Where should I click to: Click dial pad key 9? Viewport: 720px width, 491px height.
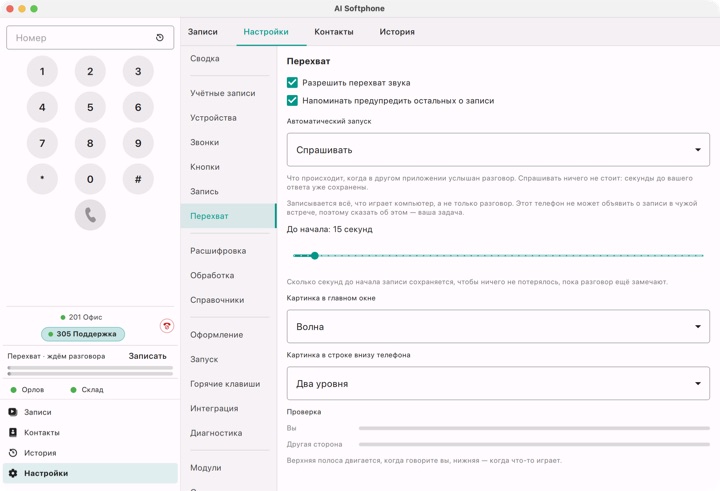(x=138, y=143)
